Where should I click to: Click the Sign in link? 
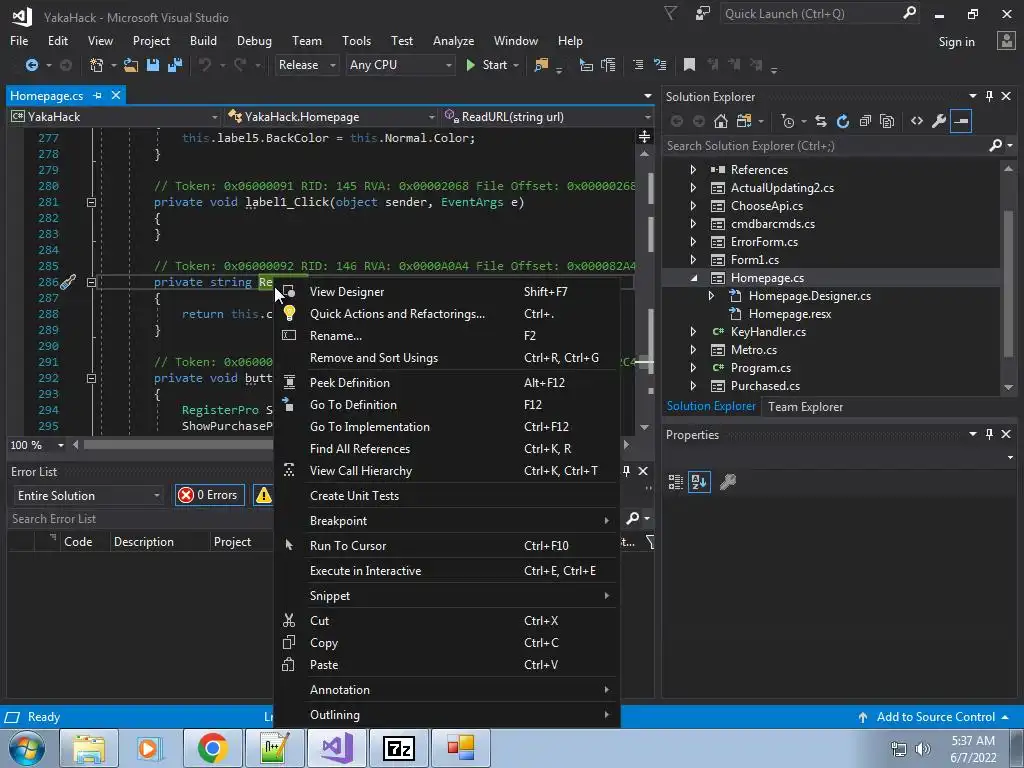956,42
